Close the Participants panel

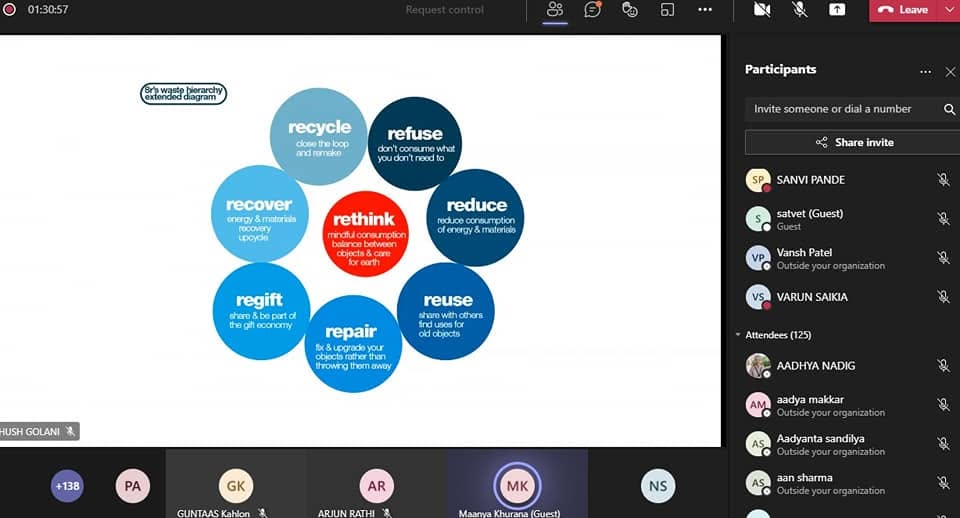point(950,72)
